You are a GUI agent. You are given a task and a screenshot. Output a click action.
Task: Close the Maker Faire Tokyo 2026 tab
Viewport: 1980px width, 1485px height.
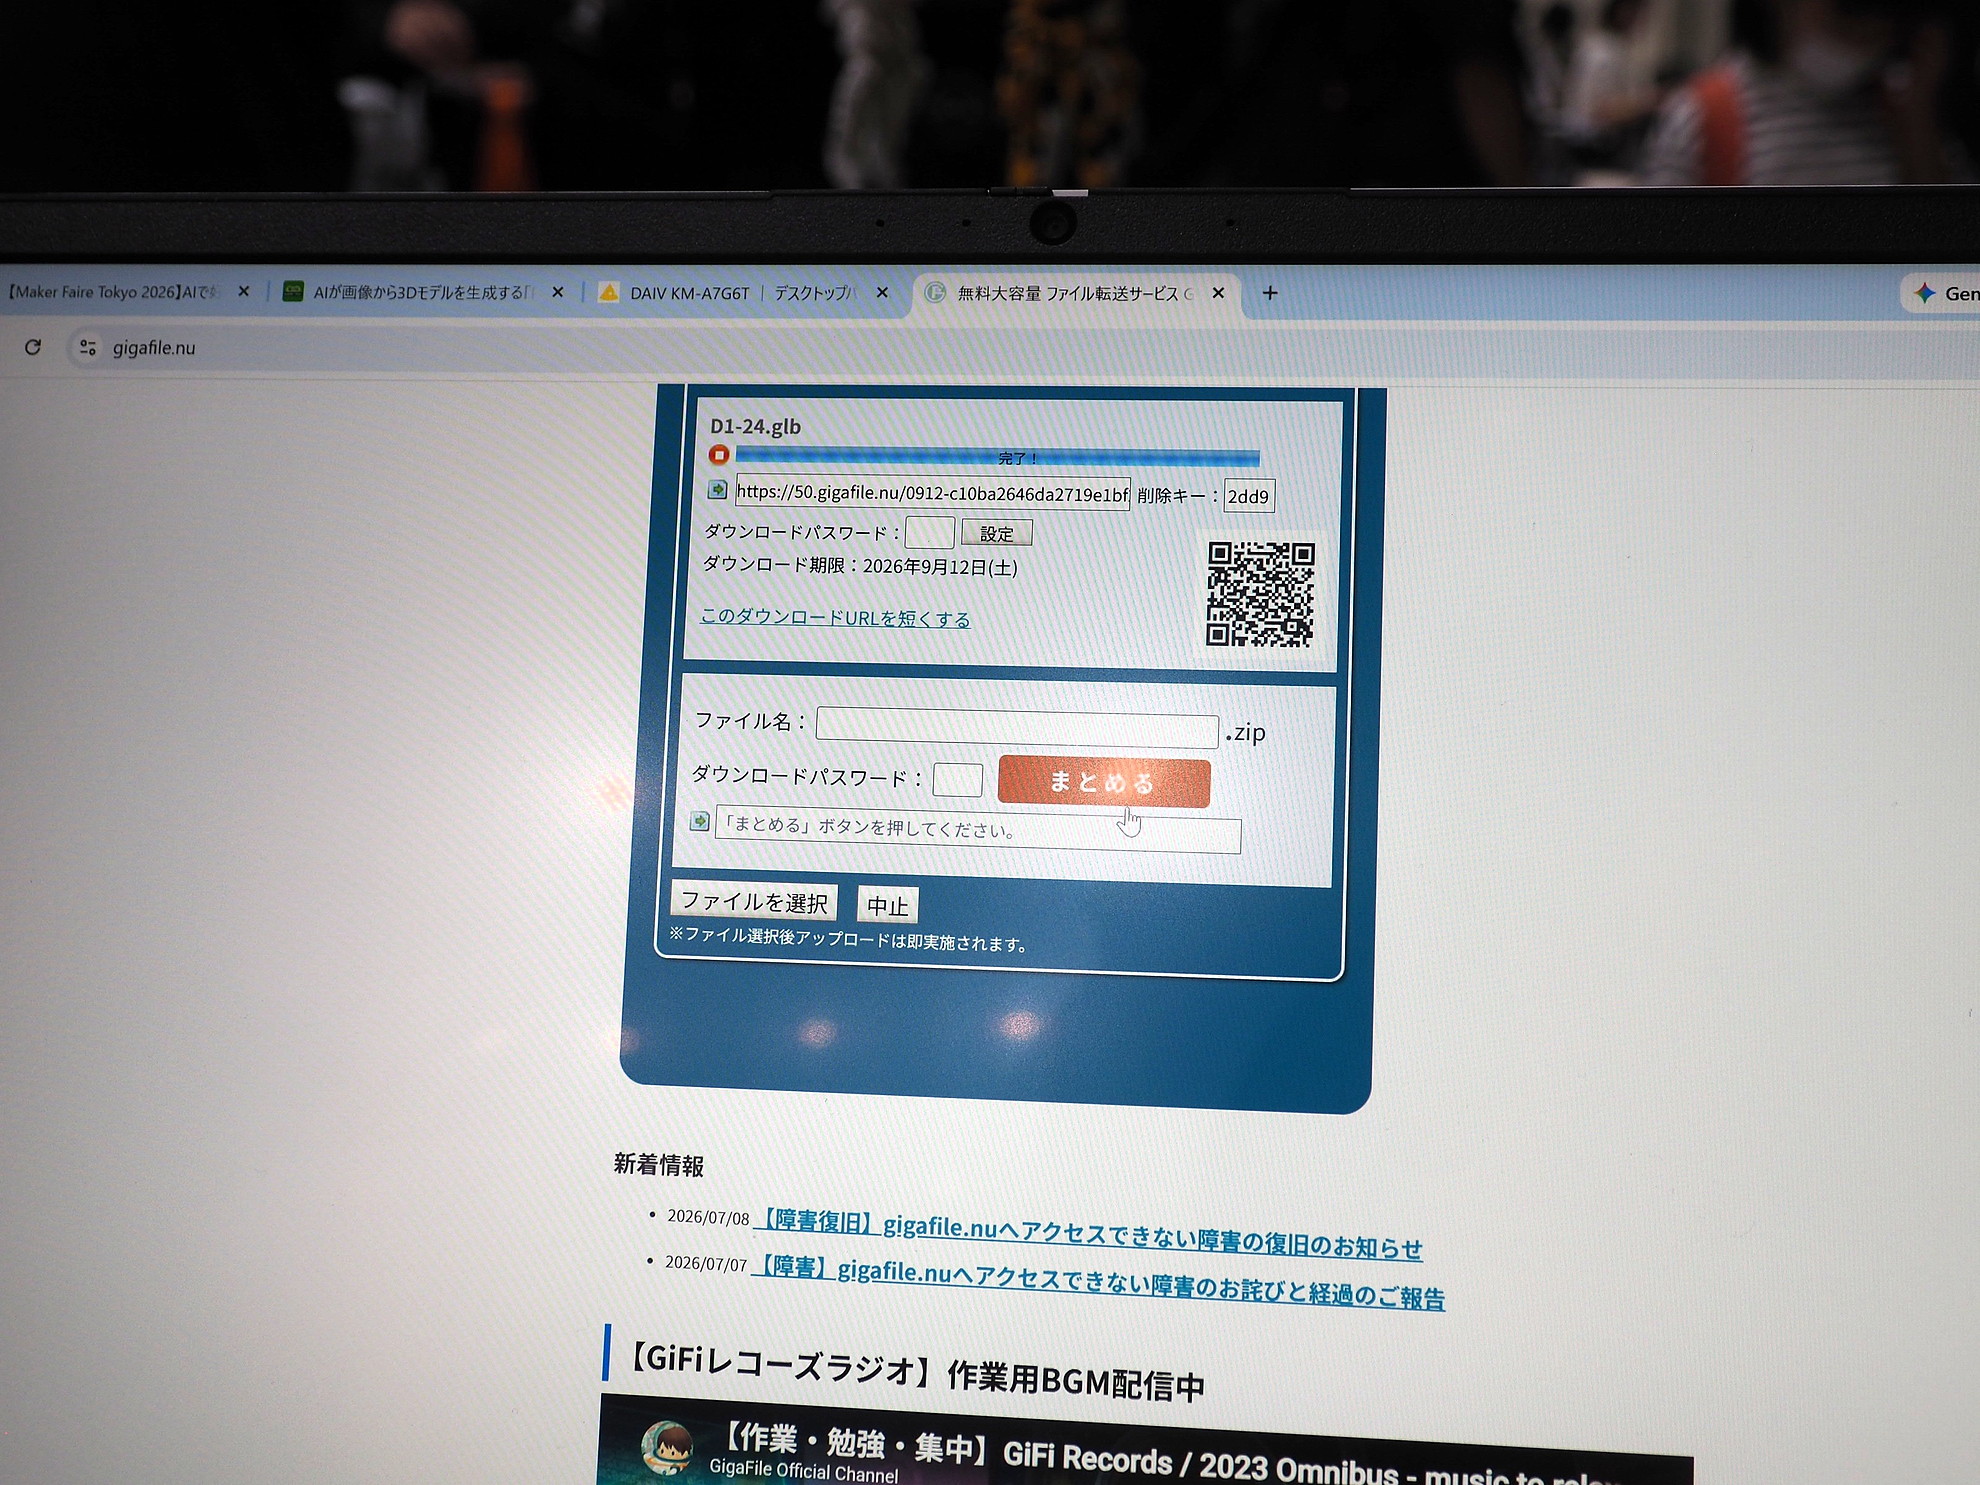(243, 292)
